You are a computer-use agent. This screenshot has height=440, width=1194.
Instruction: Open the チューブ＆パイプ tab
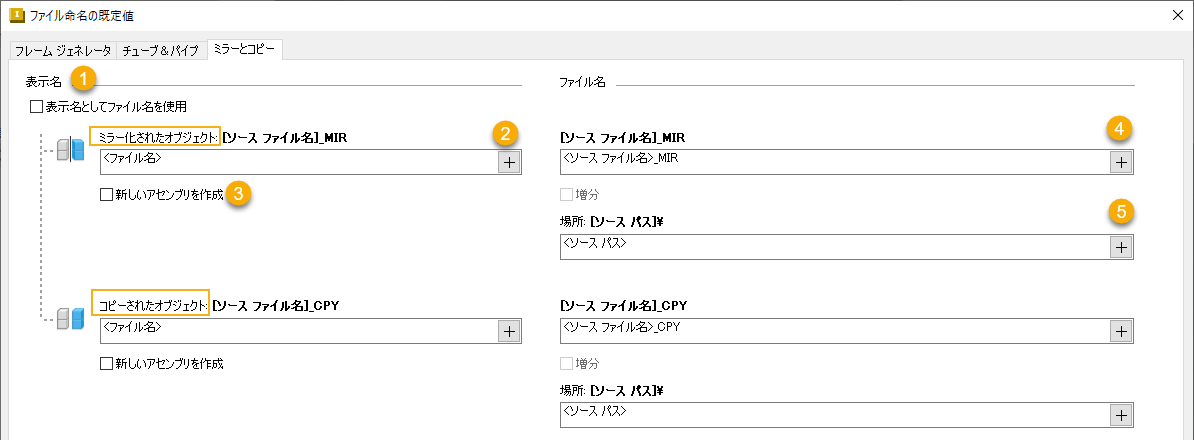(x=162, y=50)
